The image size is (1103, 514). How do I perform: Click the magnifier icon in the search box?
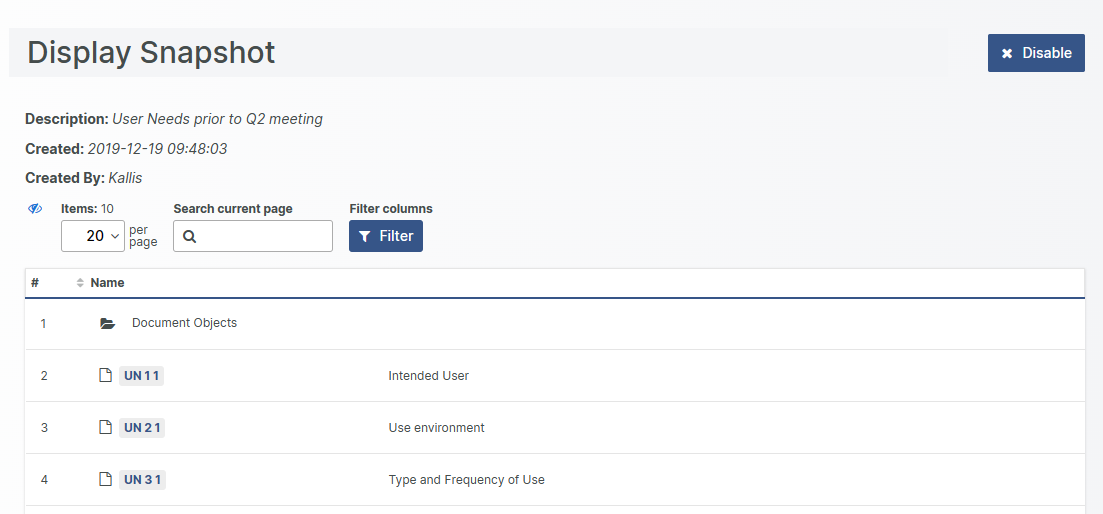(189, 237)
